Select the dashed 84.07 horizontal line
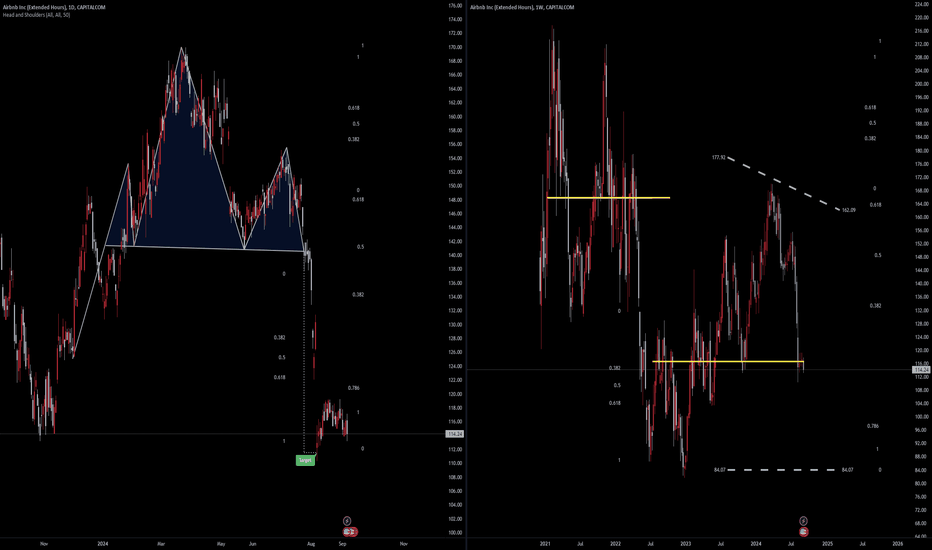This screenshot has width=932, height=550. 781,470
